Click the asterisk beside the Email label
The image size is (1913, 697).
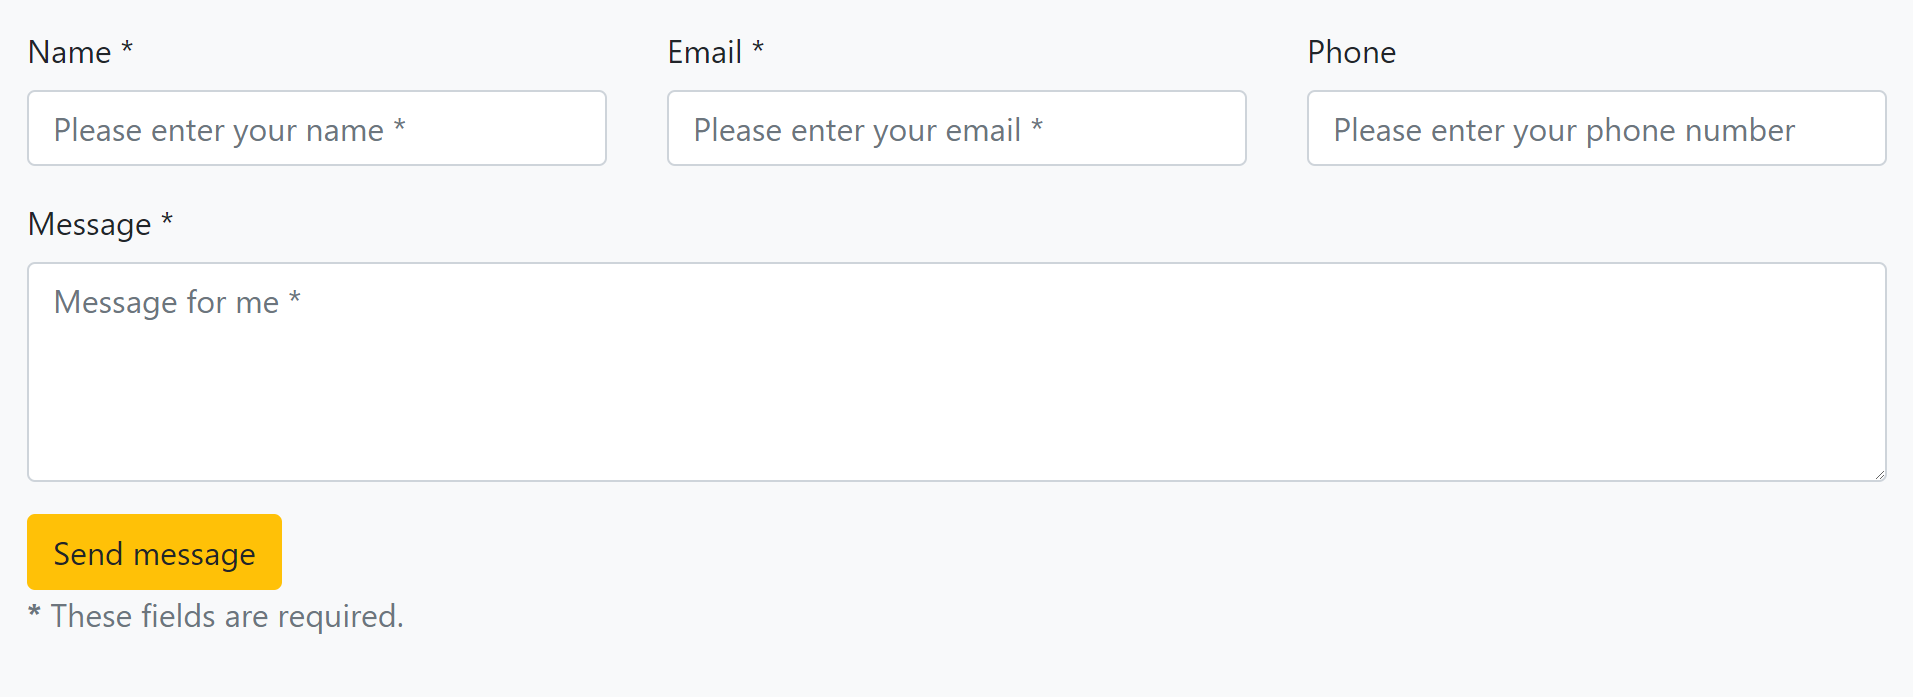click(758, 48)
